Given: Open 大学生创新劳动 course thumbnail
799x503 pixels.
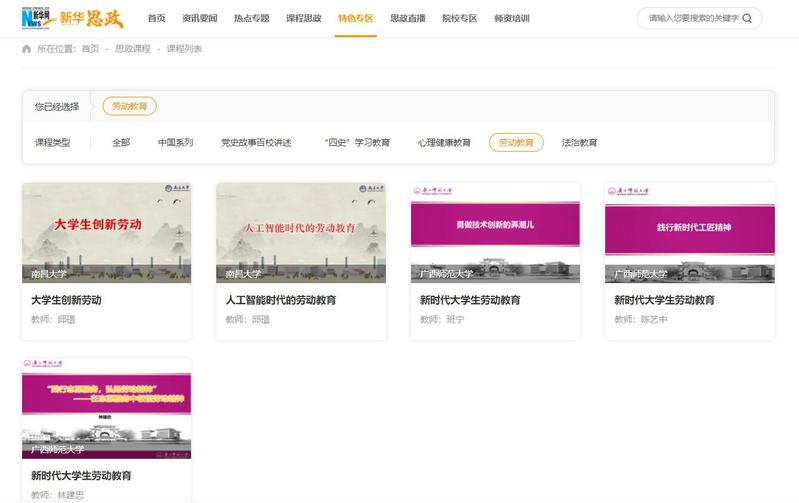Looking at the screenshot, I should (106, 232).
